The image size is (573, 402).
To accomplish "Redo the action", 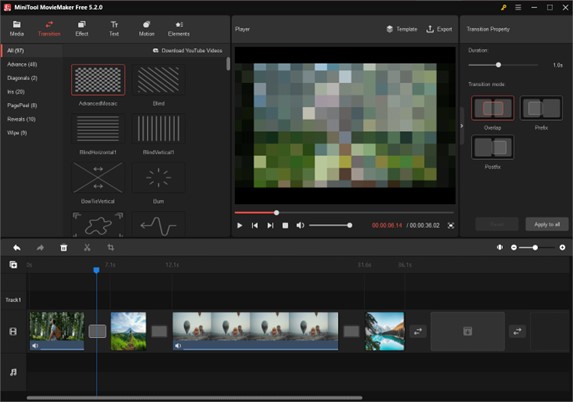I will coord(40,248).
